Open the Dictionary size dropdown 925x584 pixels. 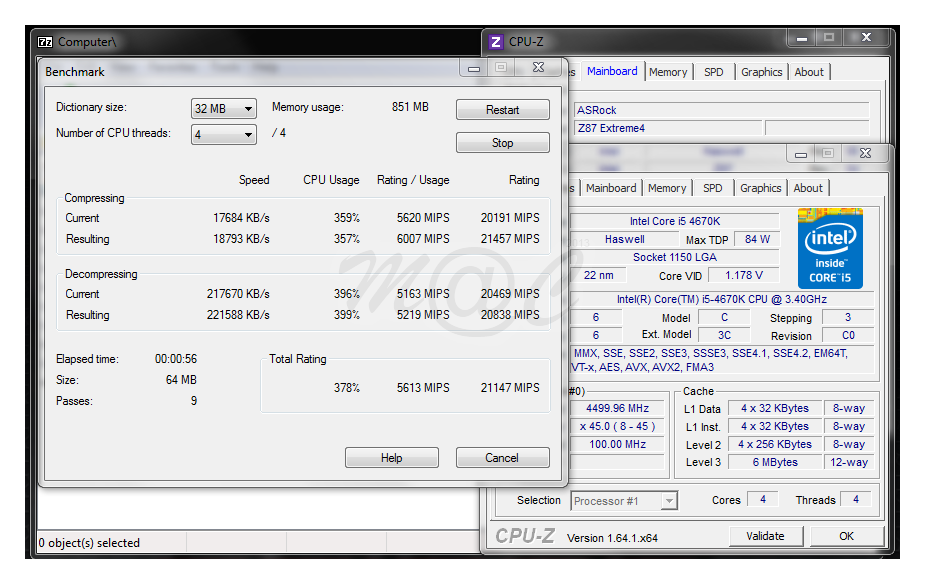224,109
